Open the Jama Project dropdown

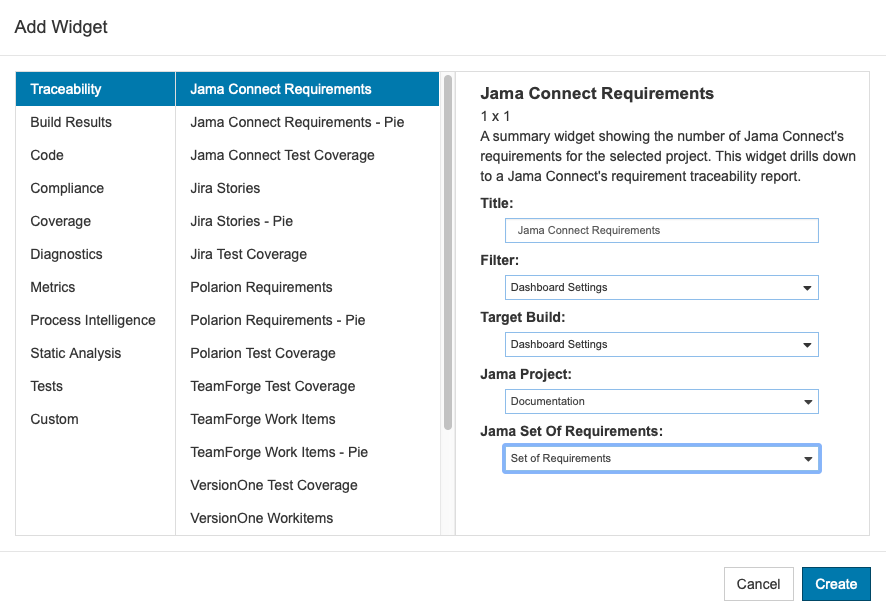(661, 401)
